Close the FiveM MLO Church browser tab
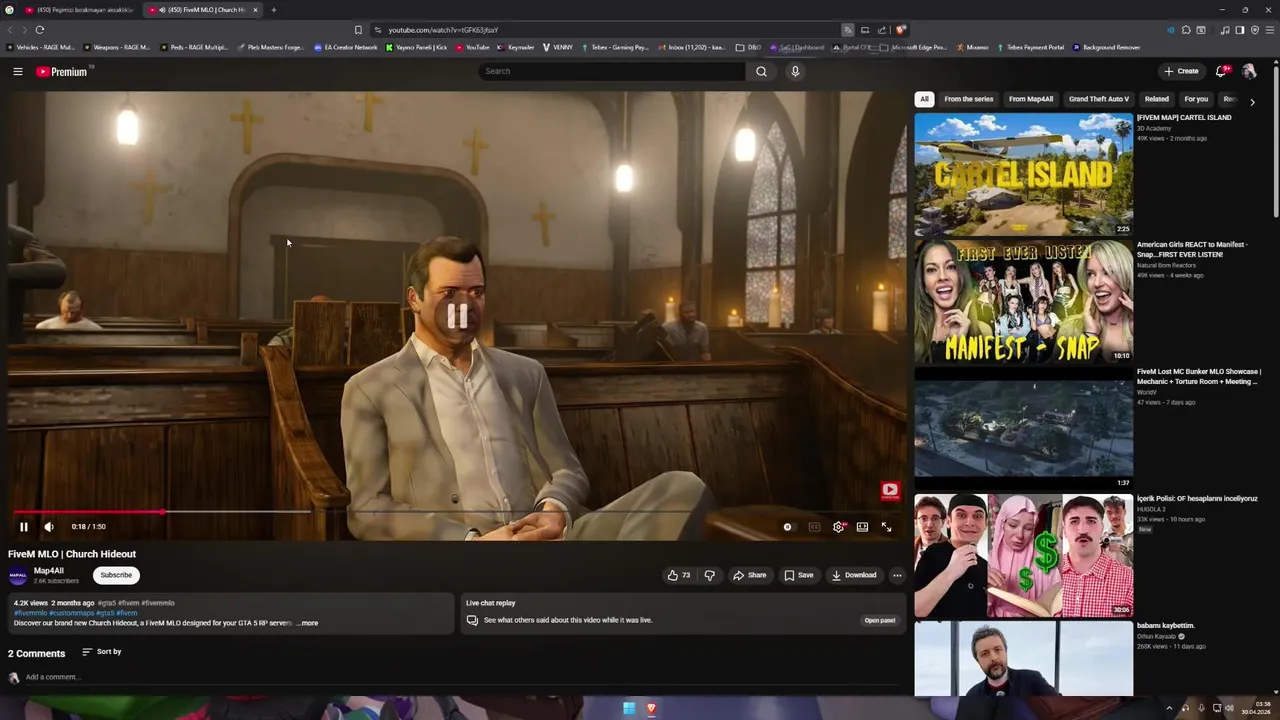The width and height of the screenshot is (1280, 720). pos(255,10)
